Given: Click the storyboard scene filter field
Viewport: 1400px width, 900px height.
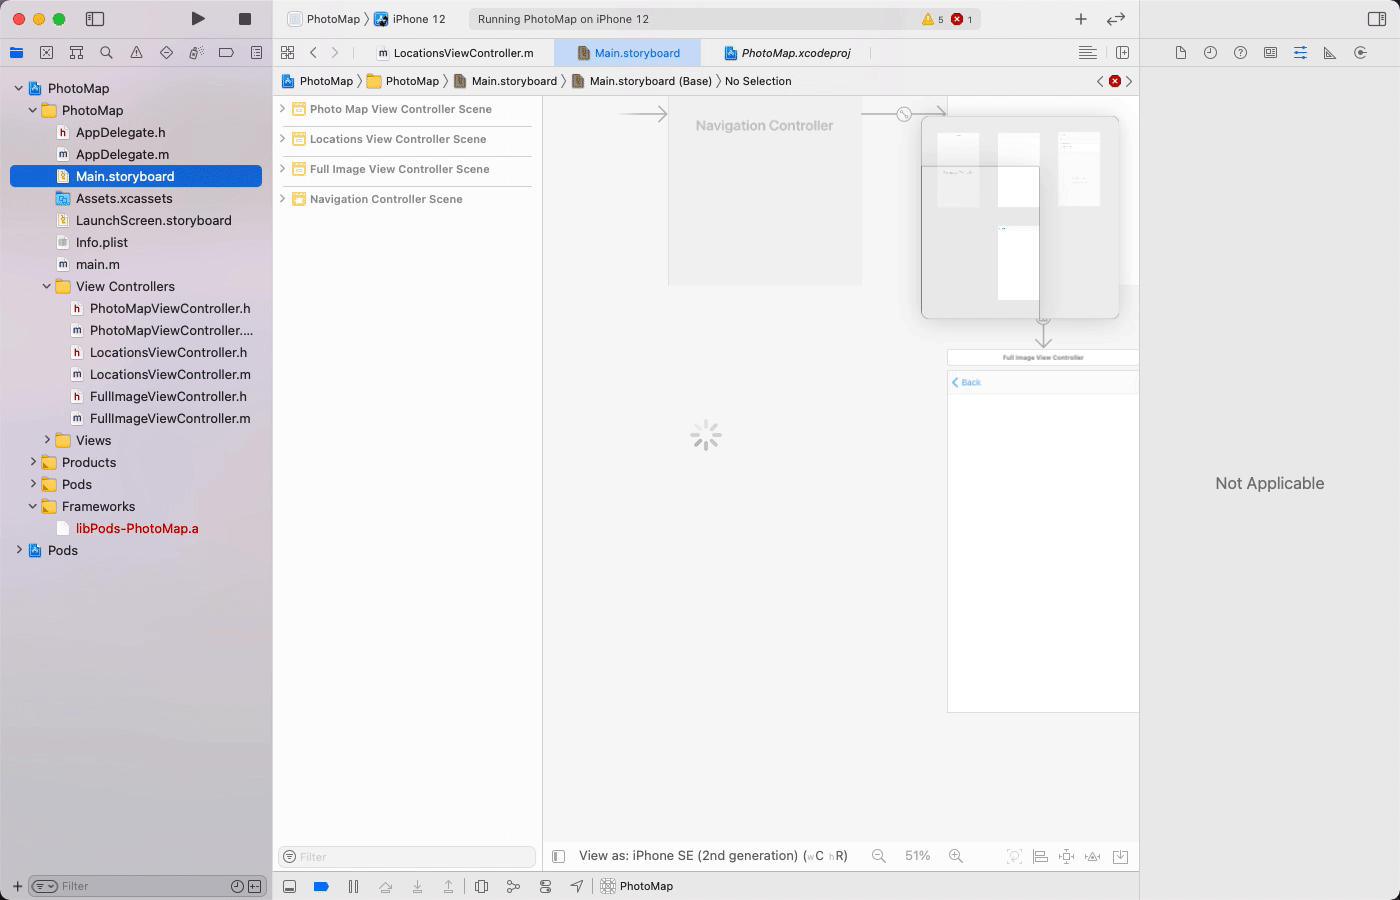Looking at the screenshot, I should [x=405, y=857].
